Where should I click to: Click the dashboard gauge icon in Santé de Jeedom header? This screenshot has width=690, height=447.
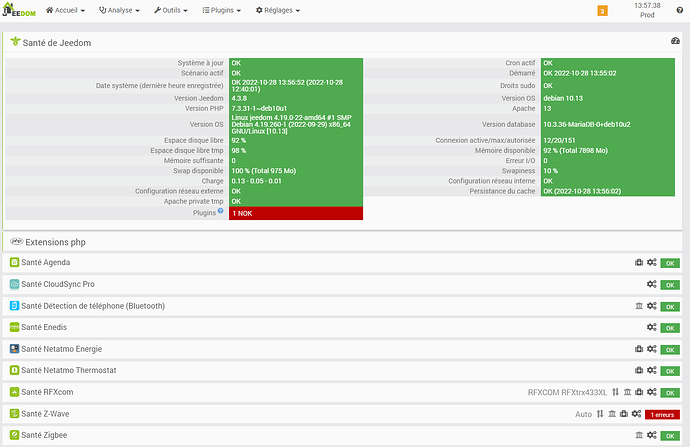(x=675, y=41)
